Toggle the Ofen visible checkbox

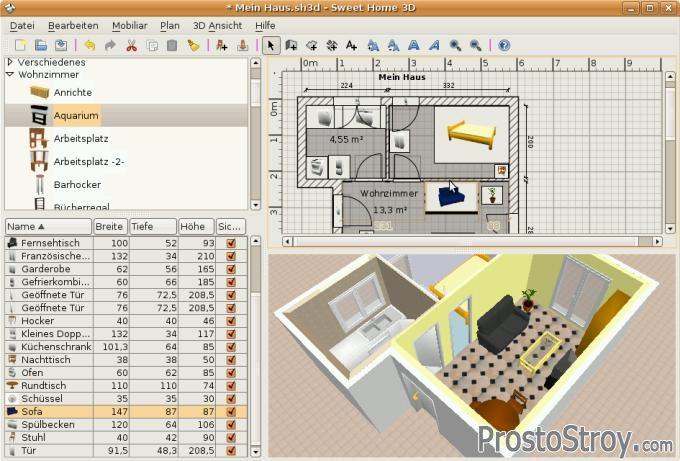click(x=231, y=373)
